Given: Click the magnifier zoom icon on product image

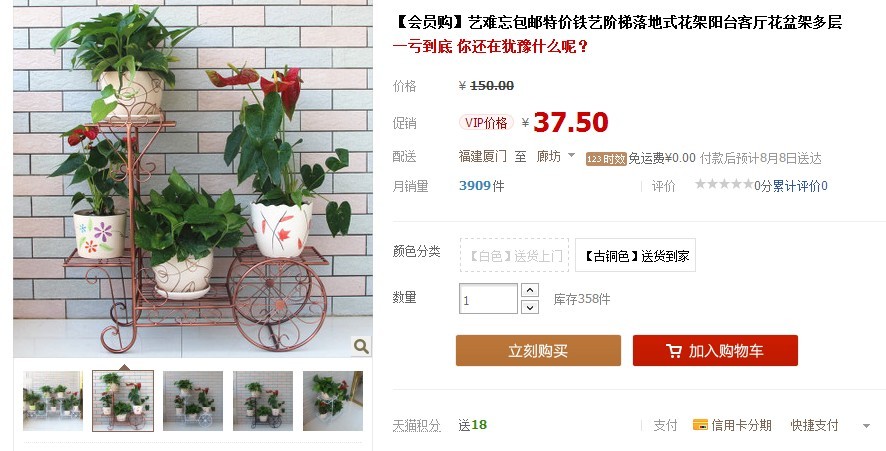Looking at the screenshot, I should (361, 345).
